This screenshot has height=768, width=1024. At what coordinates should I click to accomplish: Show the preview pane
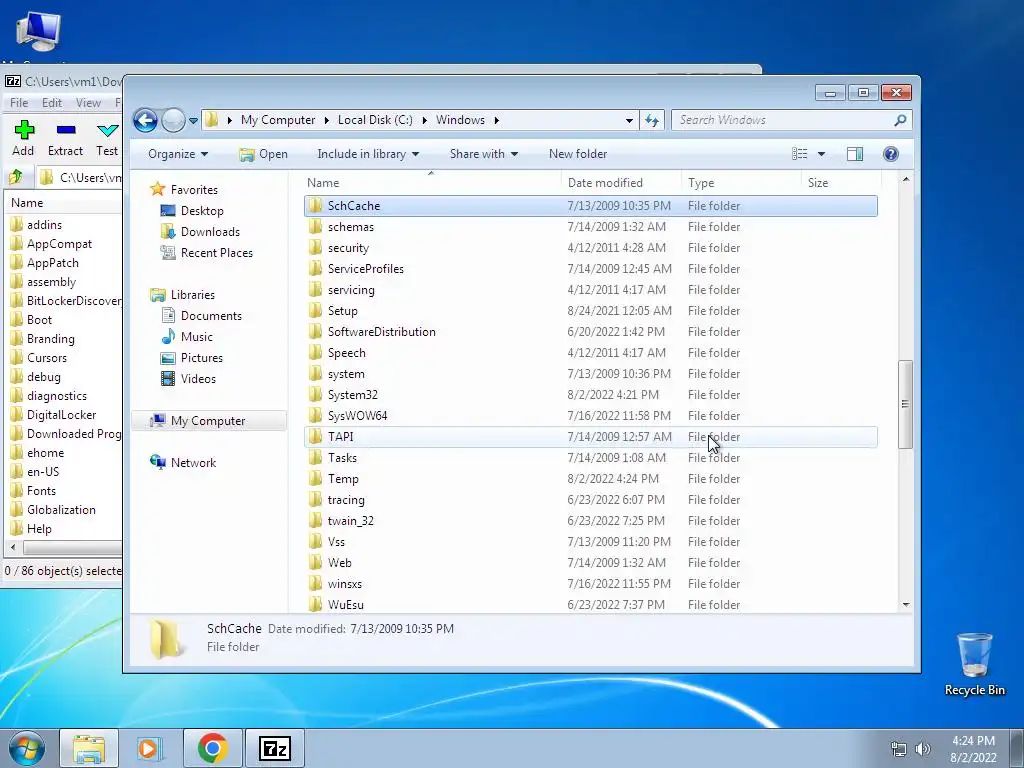[x=855, y=154]
